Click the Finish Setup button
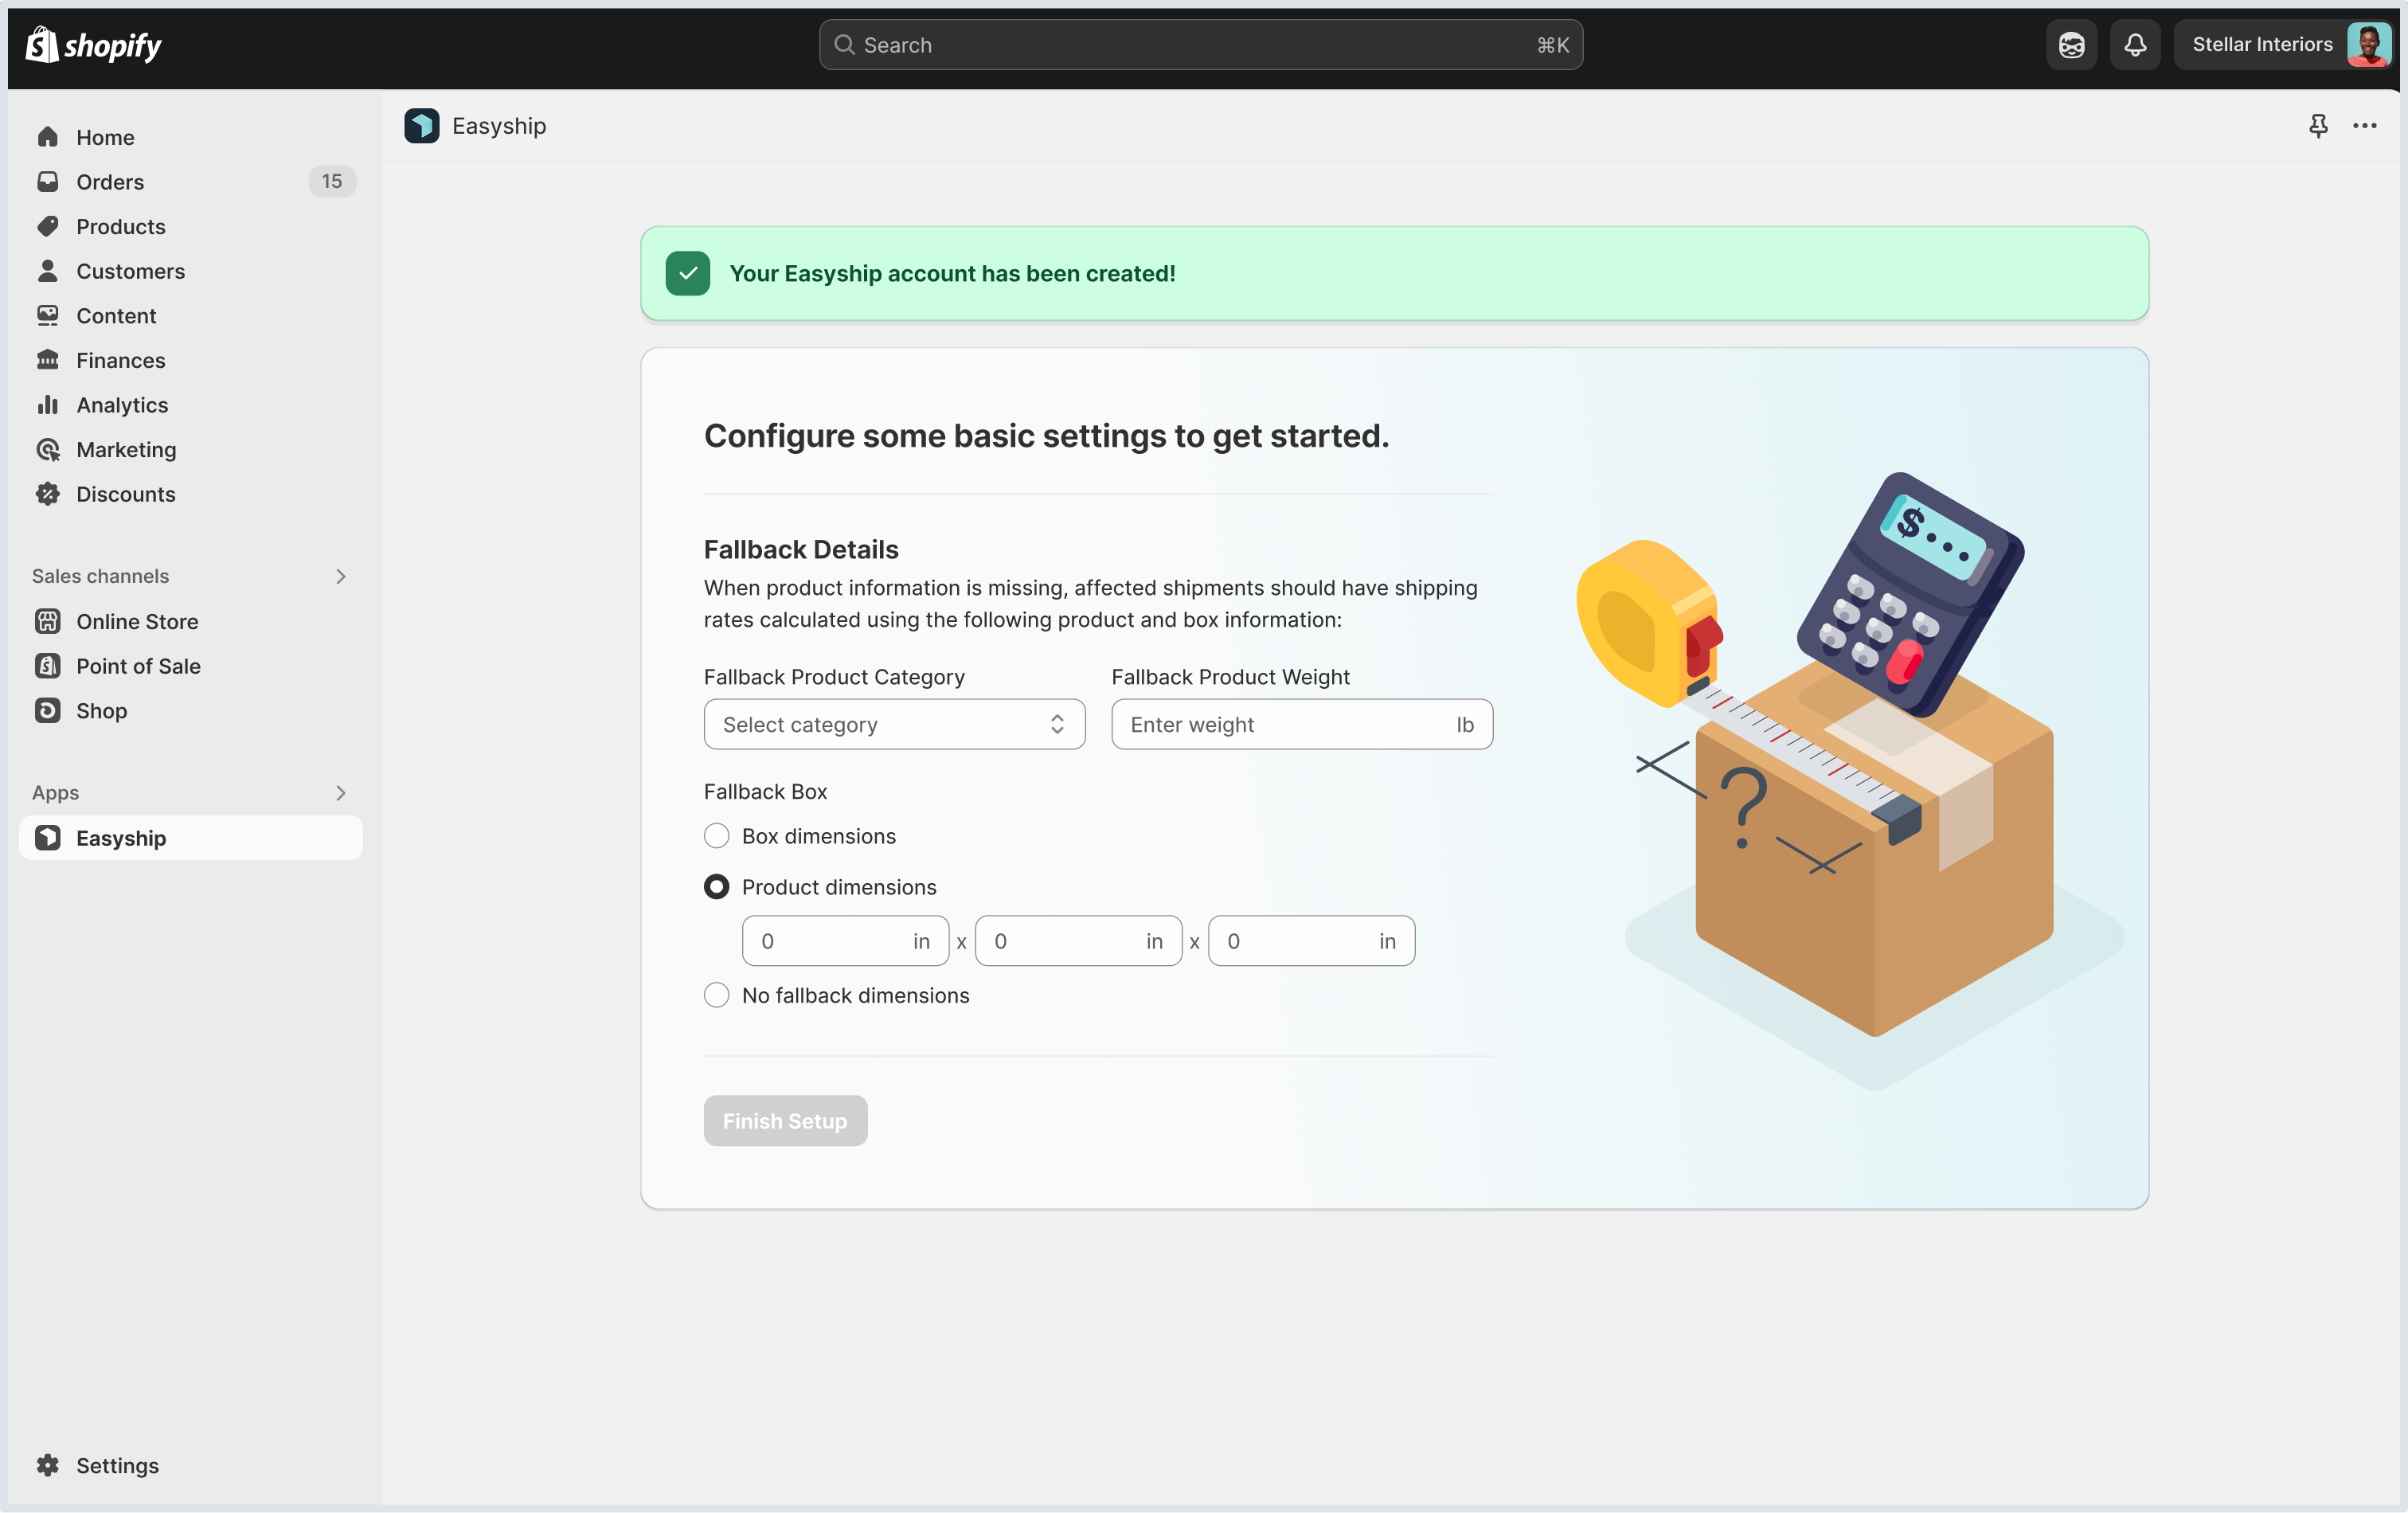Viewport: 2408px width, 1513px height. (x=785, y=1121)
